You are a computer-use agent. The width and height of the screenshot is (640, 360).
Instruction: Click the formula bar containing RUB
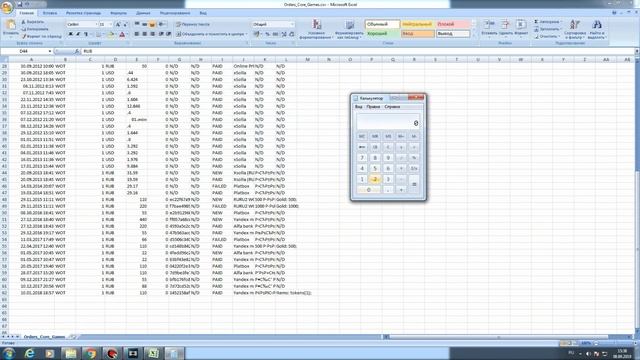pos(357,51)
